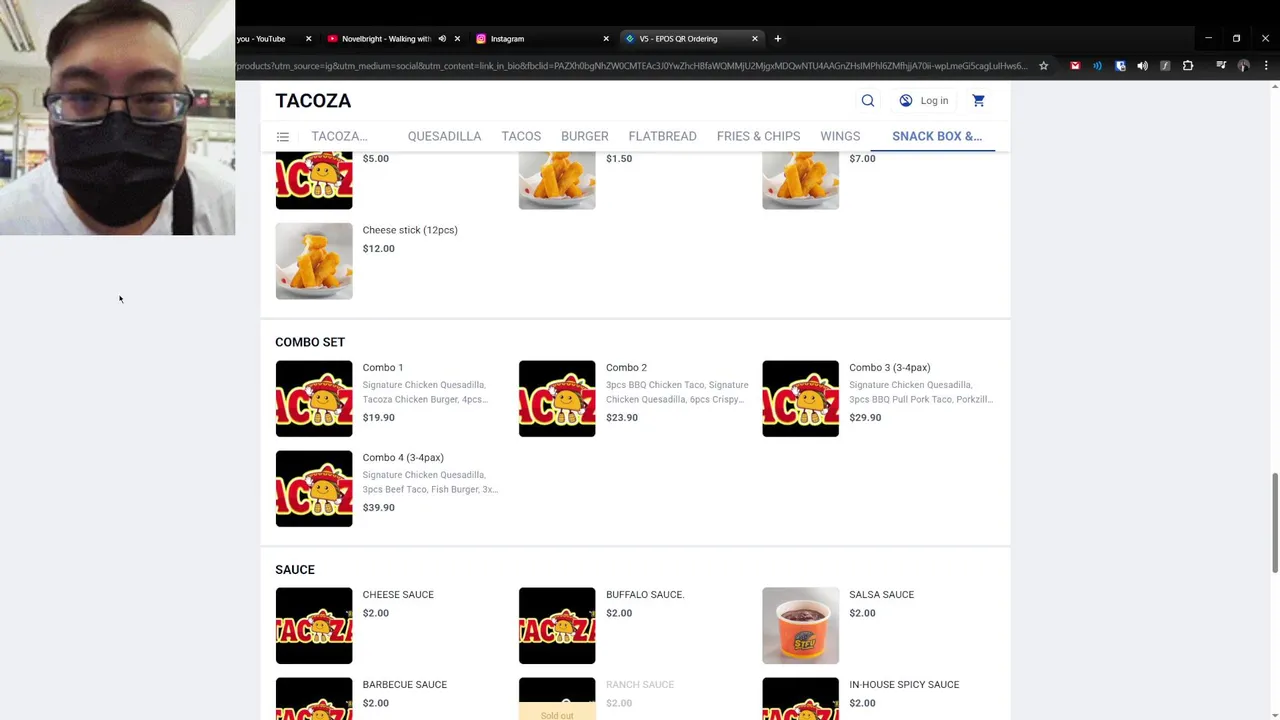Bookmark page with the star icon
This screenshot has height=720, width=1280.
pyautogui.click(x=1043, y=66)
